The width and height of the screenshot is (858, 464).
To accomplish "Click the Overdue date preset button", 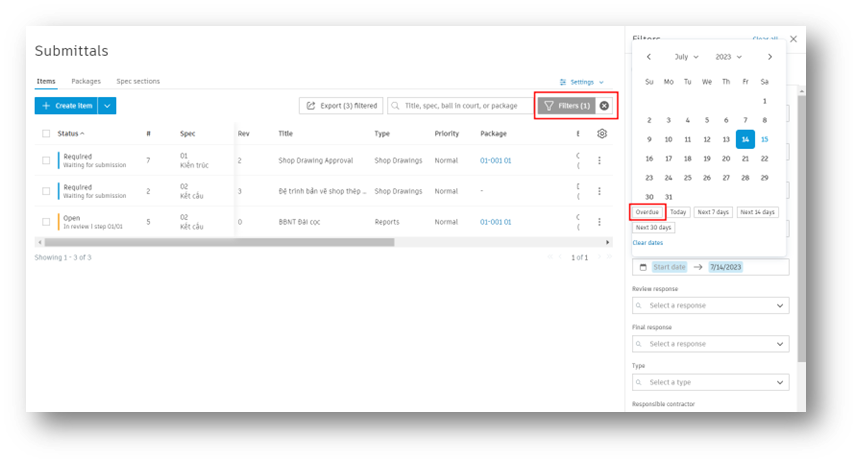I will click(647, 212).
